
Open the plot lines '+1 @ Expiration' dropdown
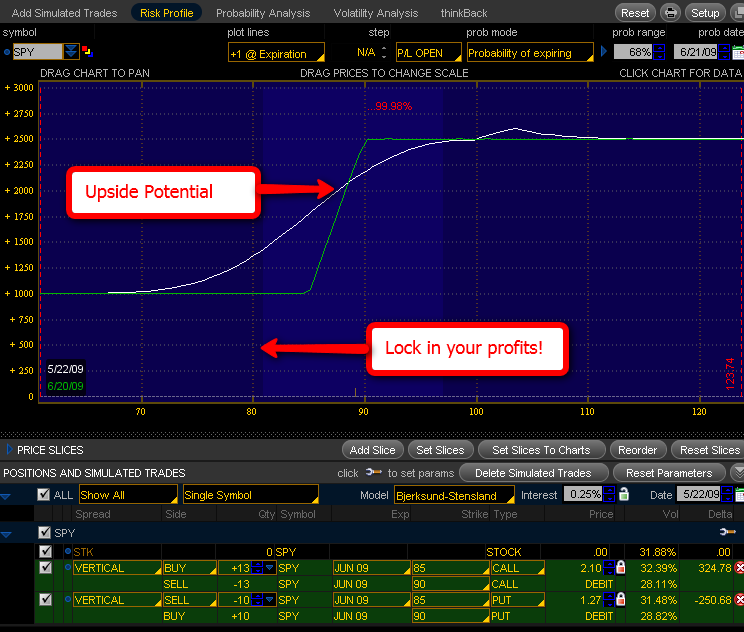[x=275, y=53]
